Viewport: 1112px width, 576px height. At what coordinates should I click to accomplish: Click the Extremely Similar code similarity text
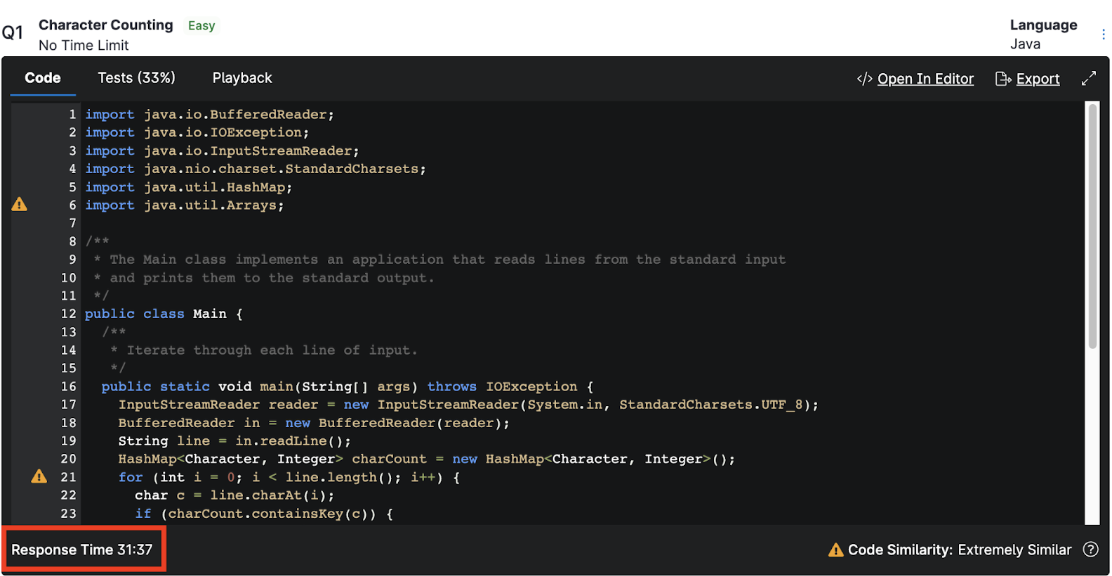click(x=1014, y=550)
